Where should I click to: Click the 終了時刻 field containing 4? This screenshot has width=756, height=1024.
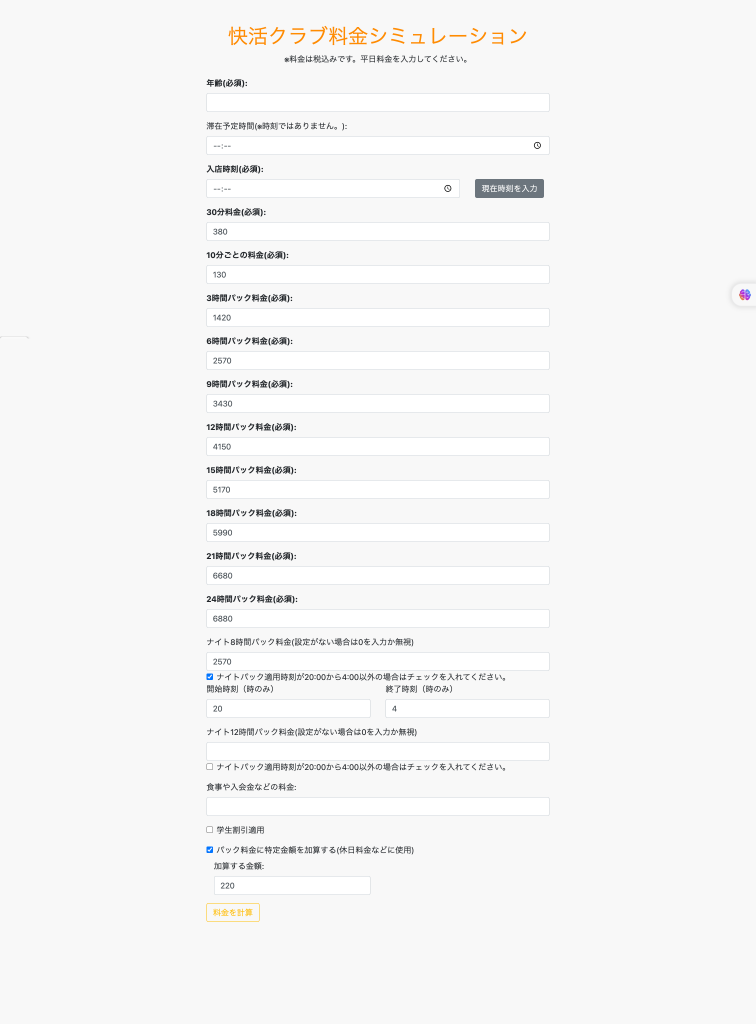tap(467, 709)
